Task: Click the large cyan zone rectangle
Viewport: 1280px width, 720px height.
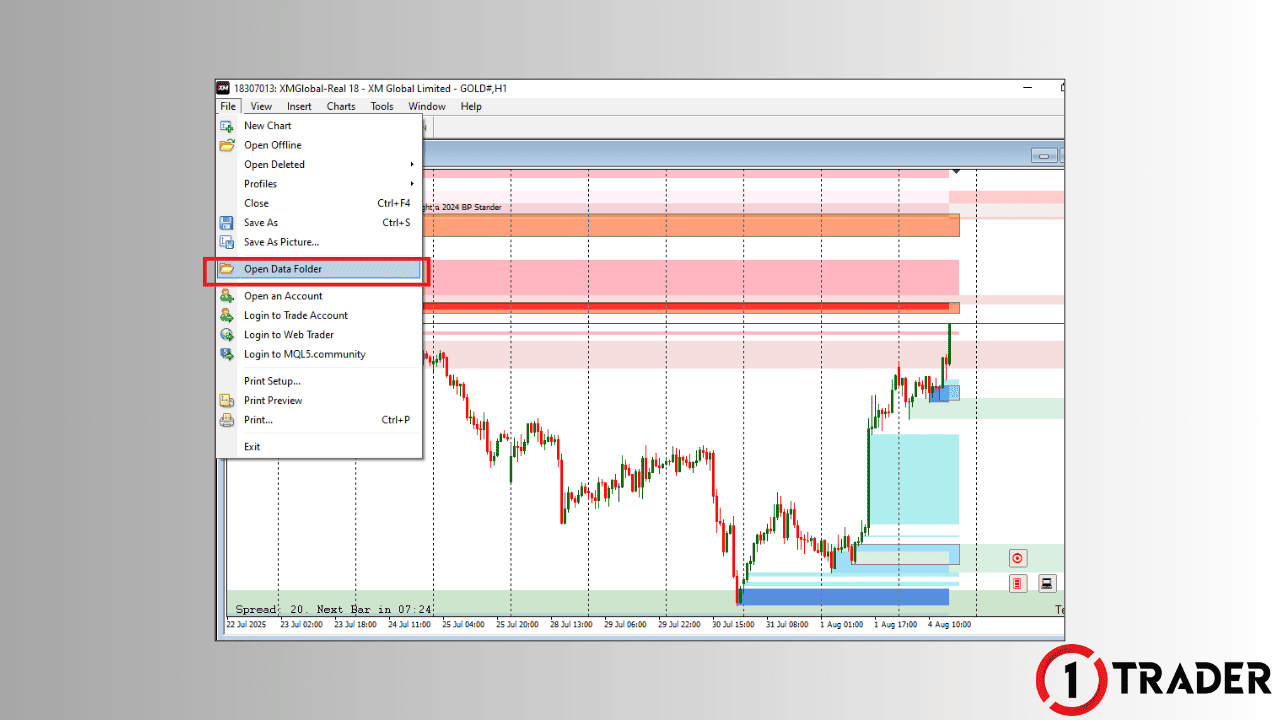Action: (x=914, y=478)
